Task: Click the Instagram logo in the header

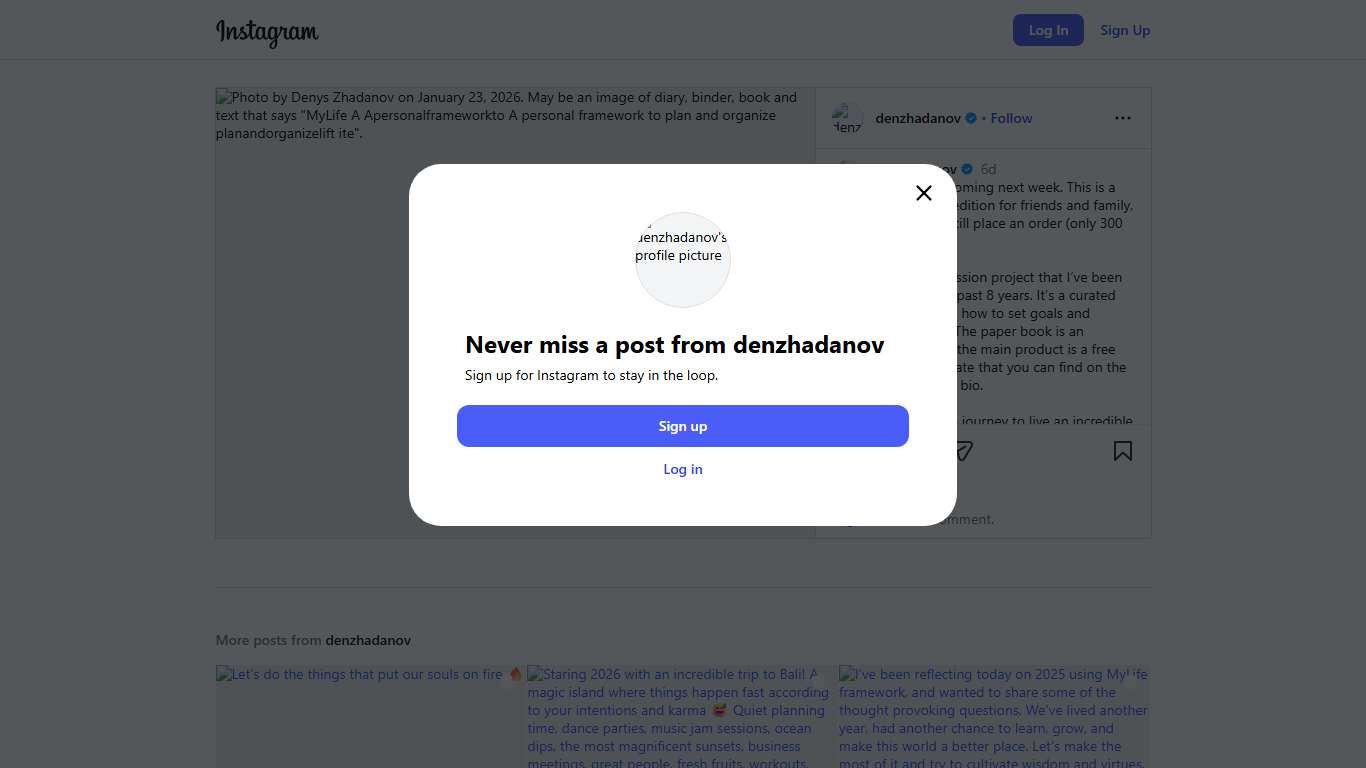Action: point(267,32)
